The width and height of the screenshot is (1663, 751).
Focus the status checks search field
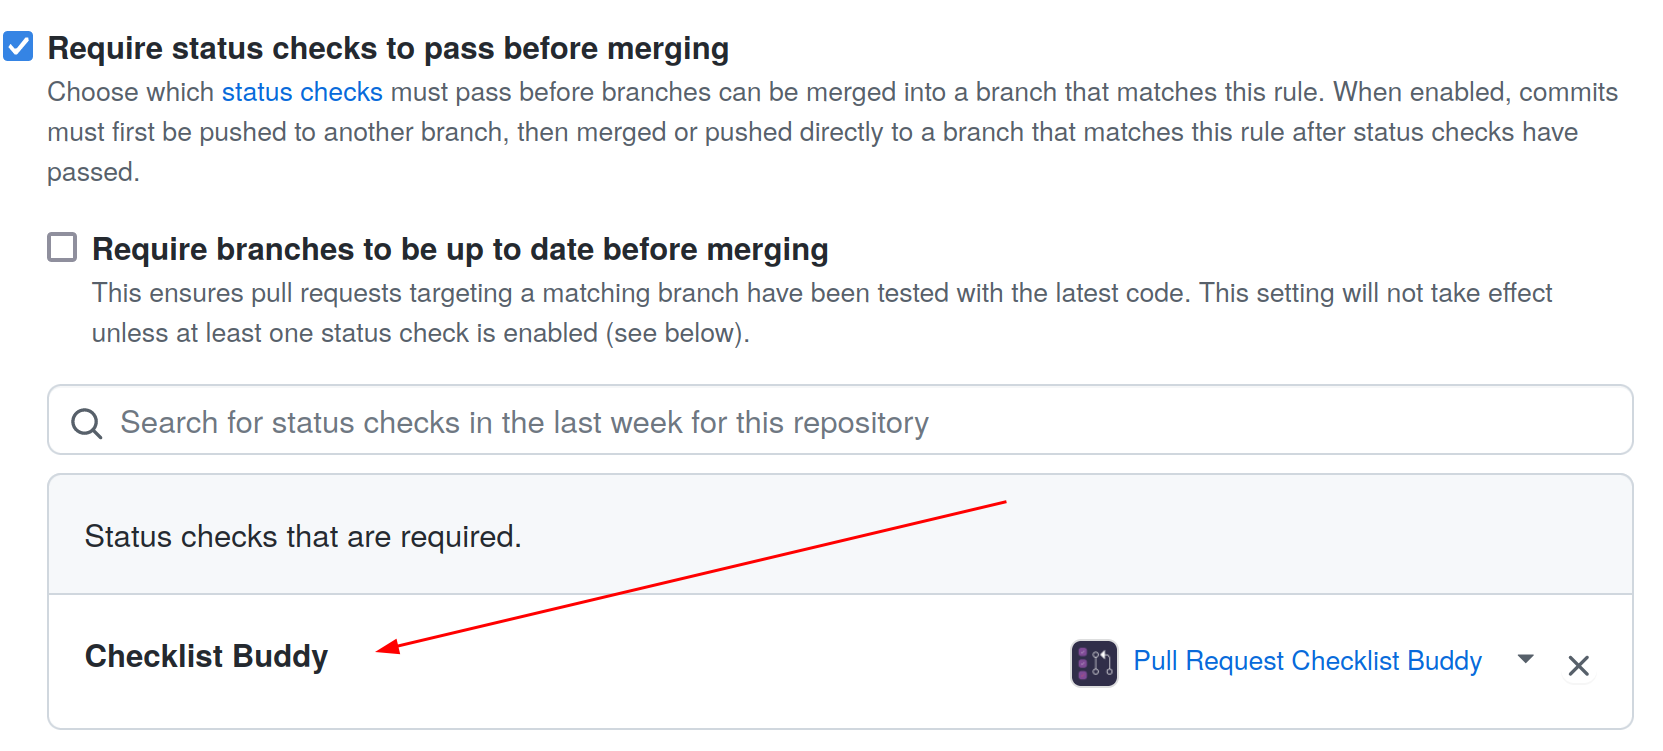pos(840,422)
